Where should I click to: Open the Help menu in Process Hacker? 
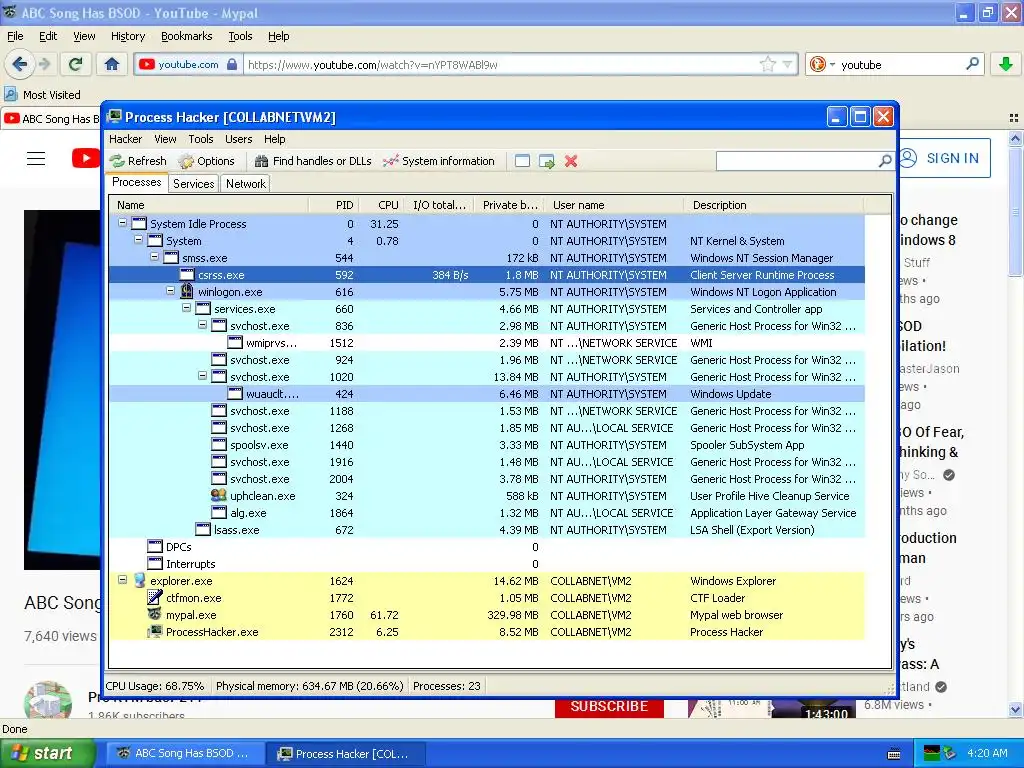click(x=274, y=139)
